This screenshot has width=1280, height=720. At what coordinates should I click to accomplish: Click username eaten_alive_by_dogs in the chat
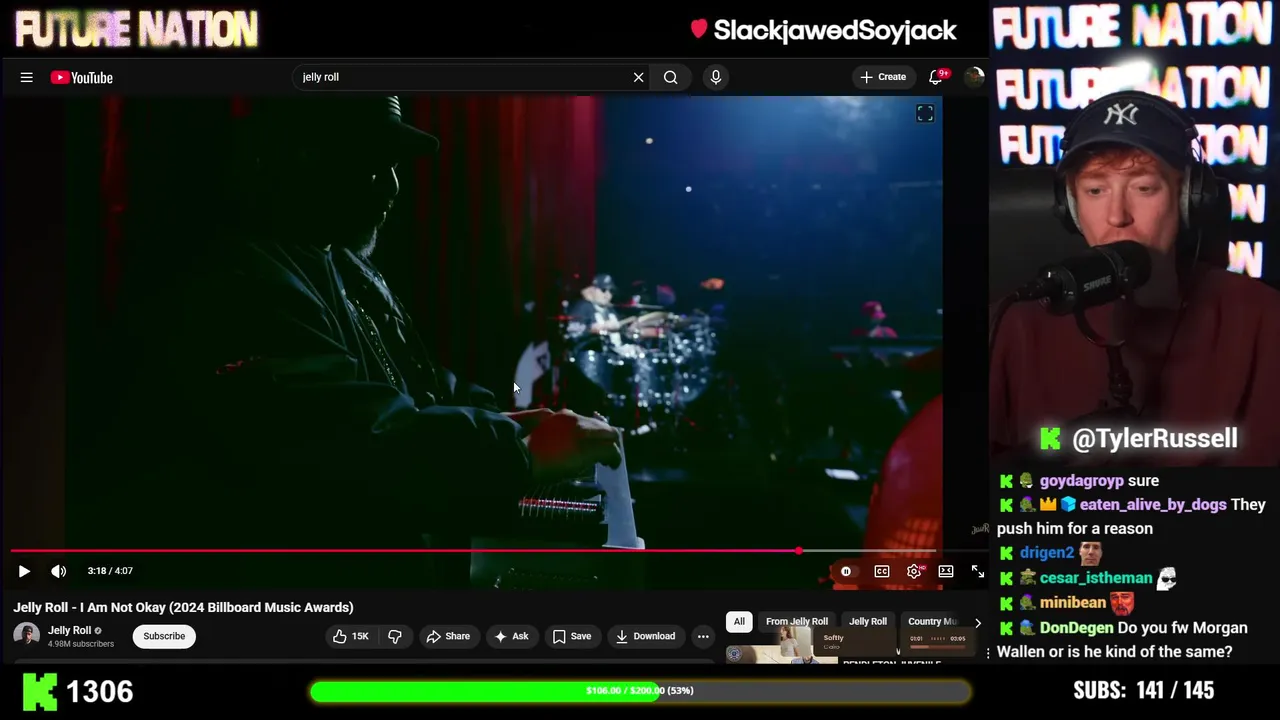tap(1153, 505)
